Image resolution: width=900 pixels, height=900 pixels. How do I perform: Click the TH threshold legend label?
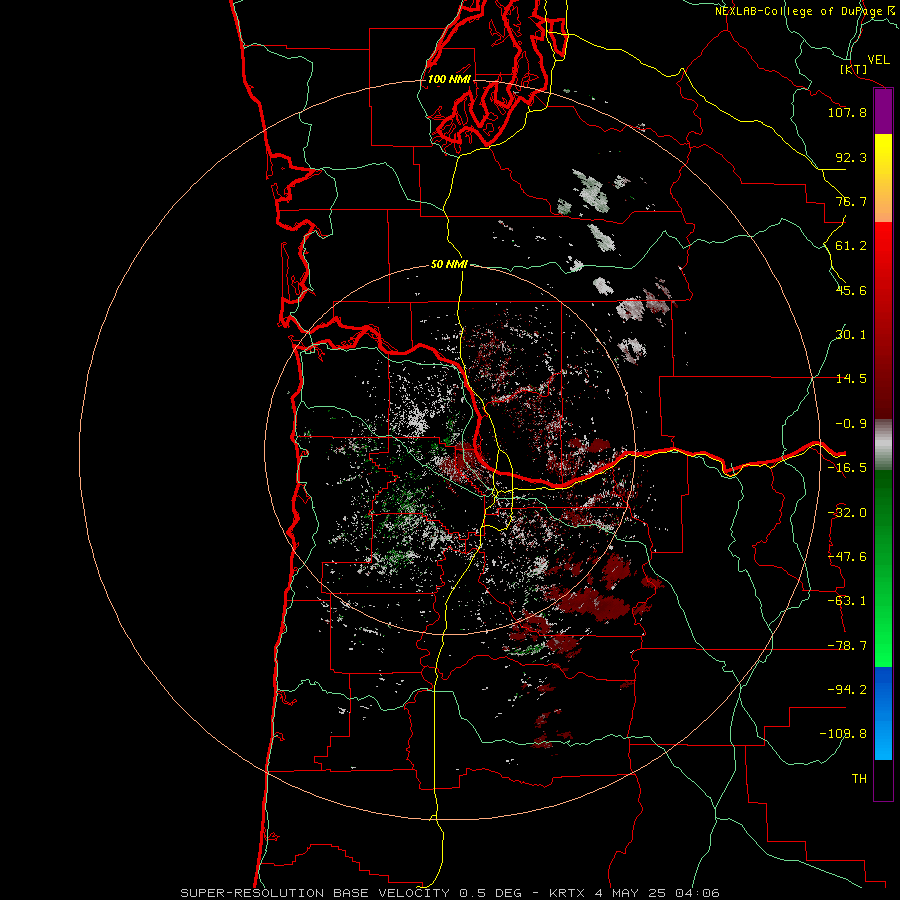tap(859, 778)
